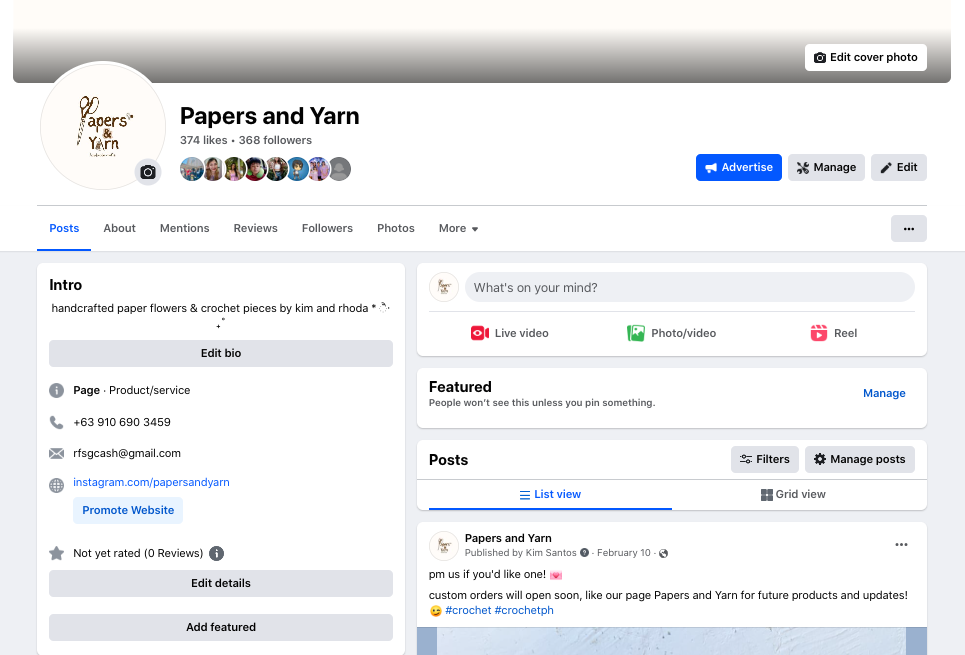Viewport: 965px width, 655px height.
Task: Click post's page avatar
Action: click(444, 545)
